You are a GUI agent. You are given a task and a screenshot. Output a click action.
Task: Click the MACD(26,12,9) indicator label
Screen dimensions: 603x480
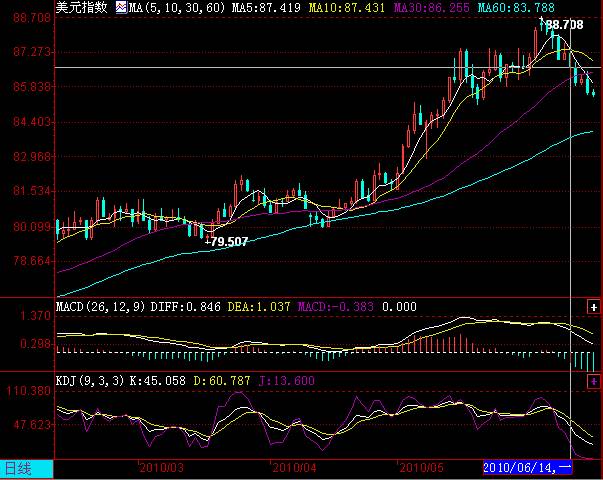pyautogui.click(x=101, y=307)
